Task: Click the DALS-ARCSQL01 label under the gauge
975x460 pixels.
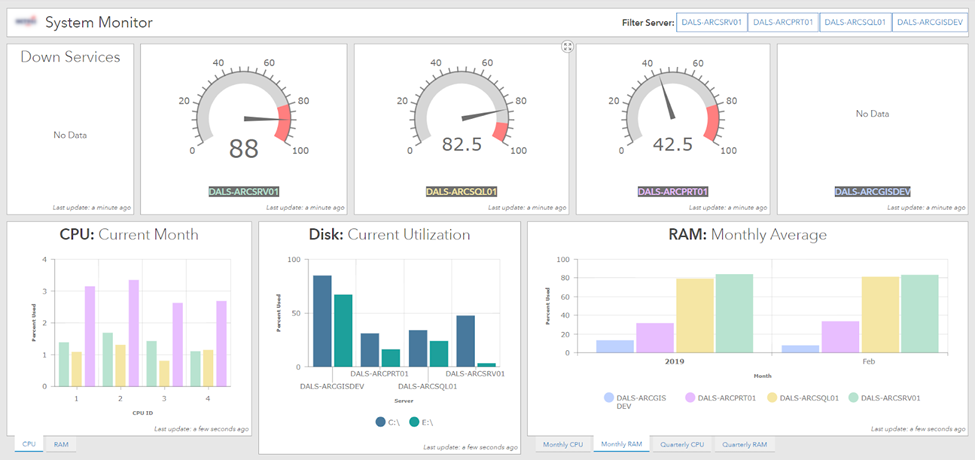Action: point(461,191)
